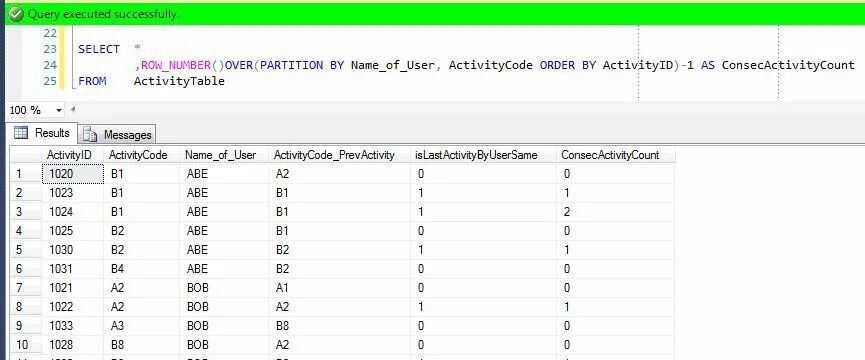Click isLastActivityByUserSame value in row 5
This screenshot has height=360, width=865.
coord(484,250)
